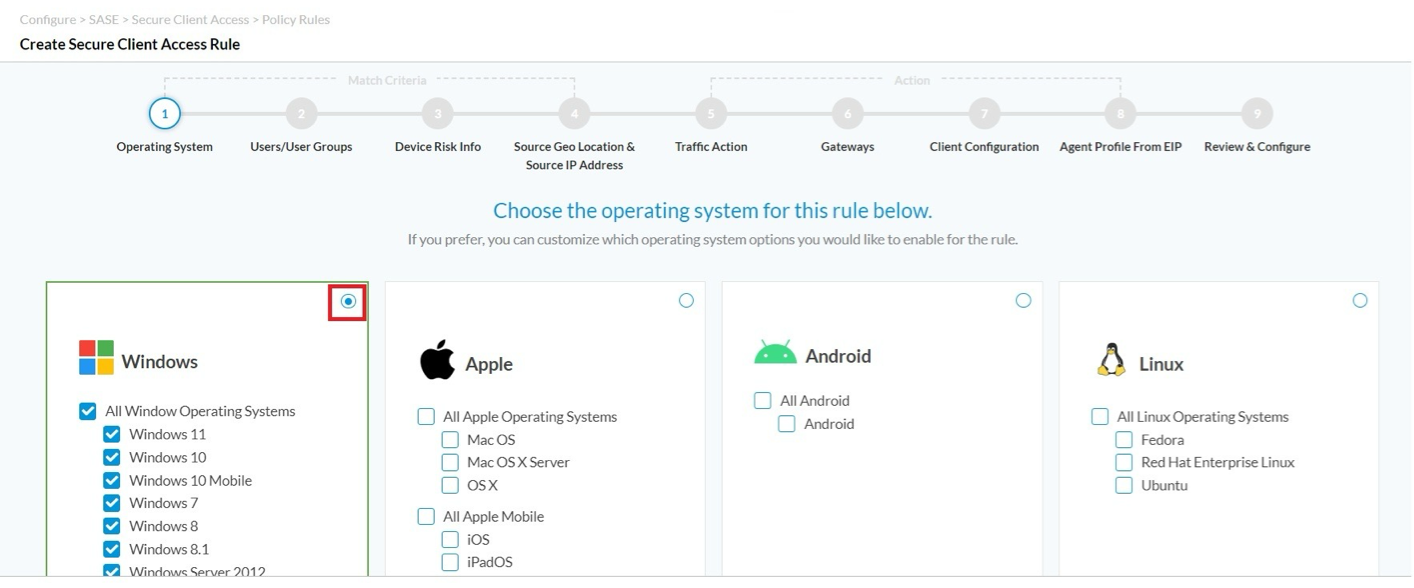Screen dimensions: 1414x588
Task: Select step 6 Gateways circle
Action: coord(847,115)
